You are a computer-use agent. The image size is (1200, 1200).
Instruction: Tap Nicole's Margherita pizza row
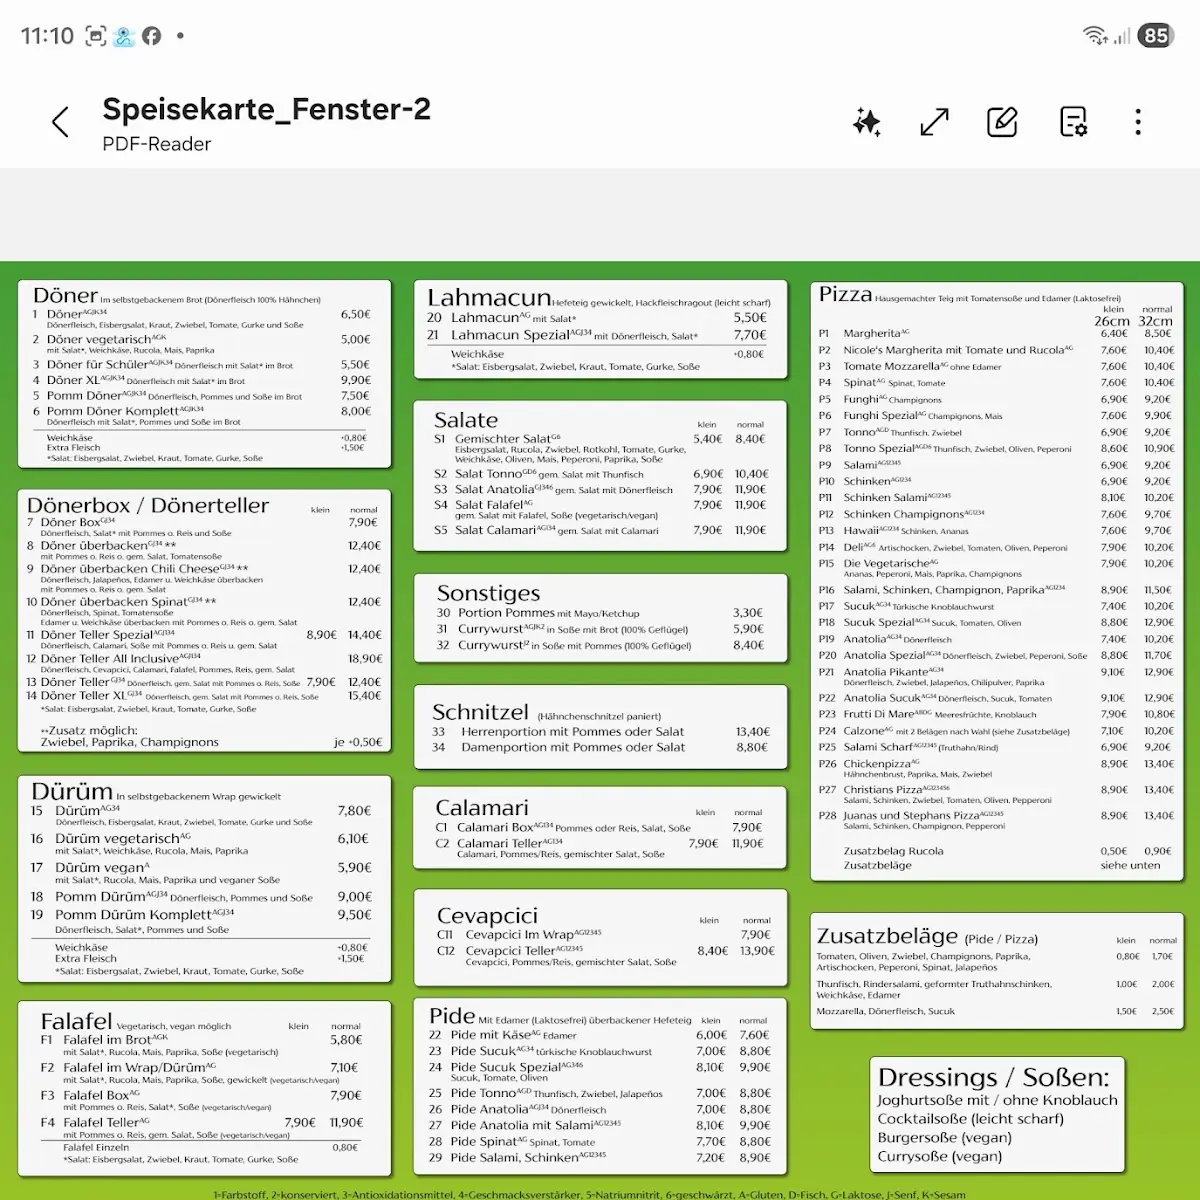pos(996,350)
